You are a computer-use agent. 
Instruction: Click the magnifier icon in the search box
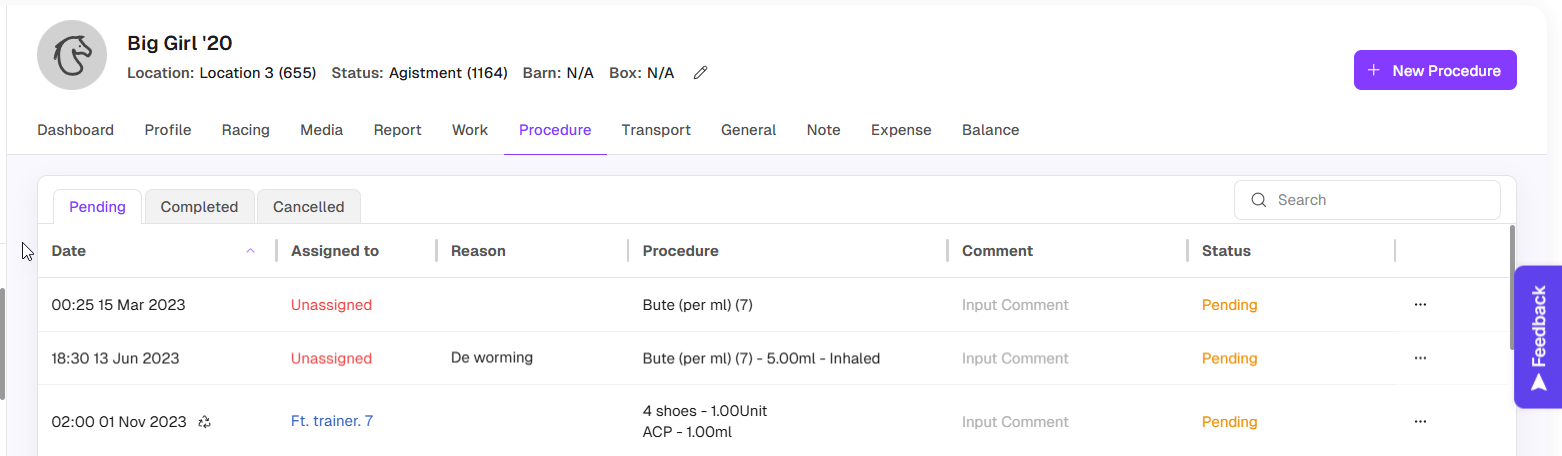(x=1259, y=200)
